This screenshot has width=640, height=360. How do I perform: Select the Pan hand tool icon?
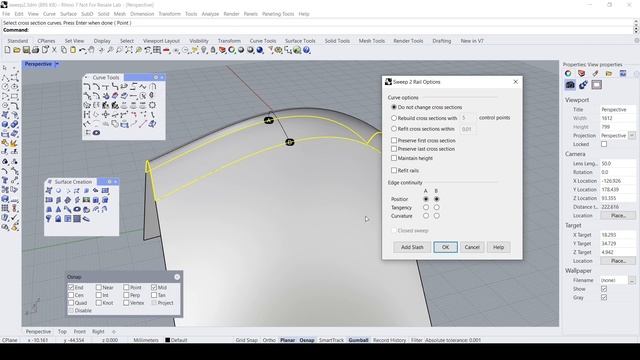point(91,50)
